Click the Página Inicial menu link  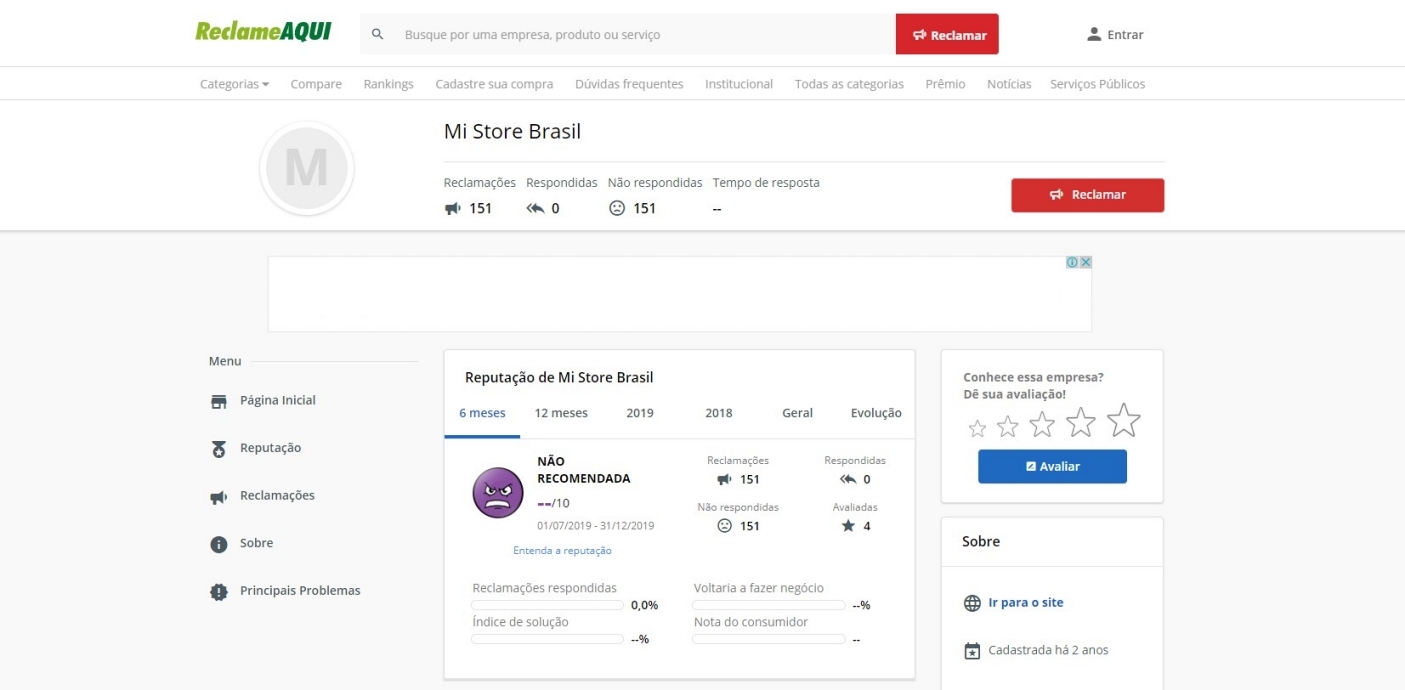click(x=278, y=401)
